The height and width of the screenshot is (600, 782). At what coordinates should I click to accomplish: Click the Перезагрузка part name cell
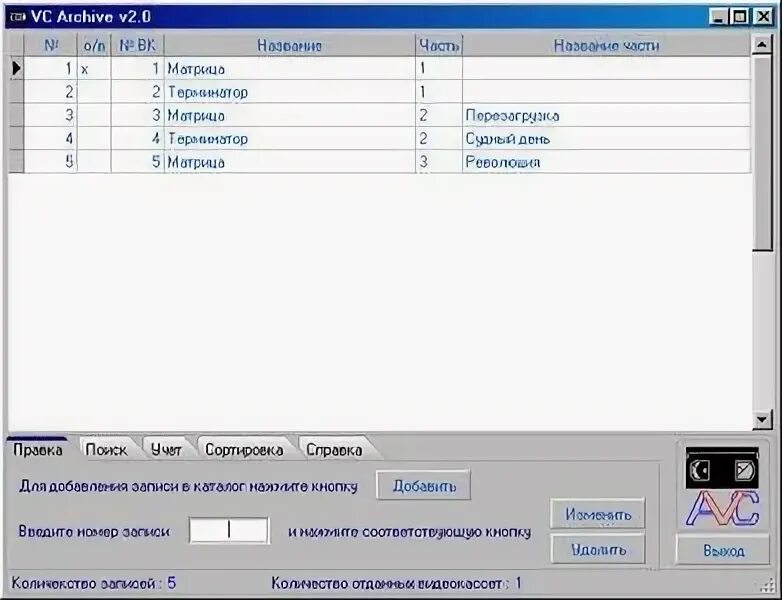[x=606, y=115]
